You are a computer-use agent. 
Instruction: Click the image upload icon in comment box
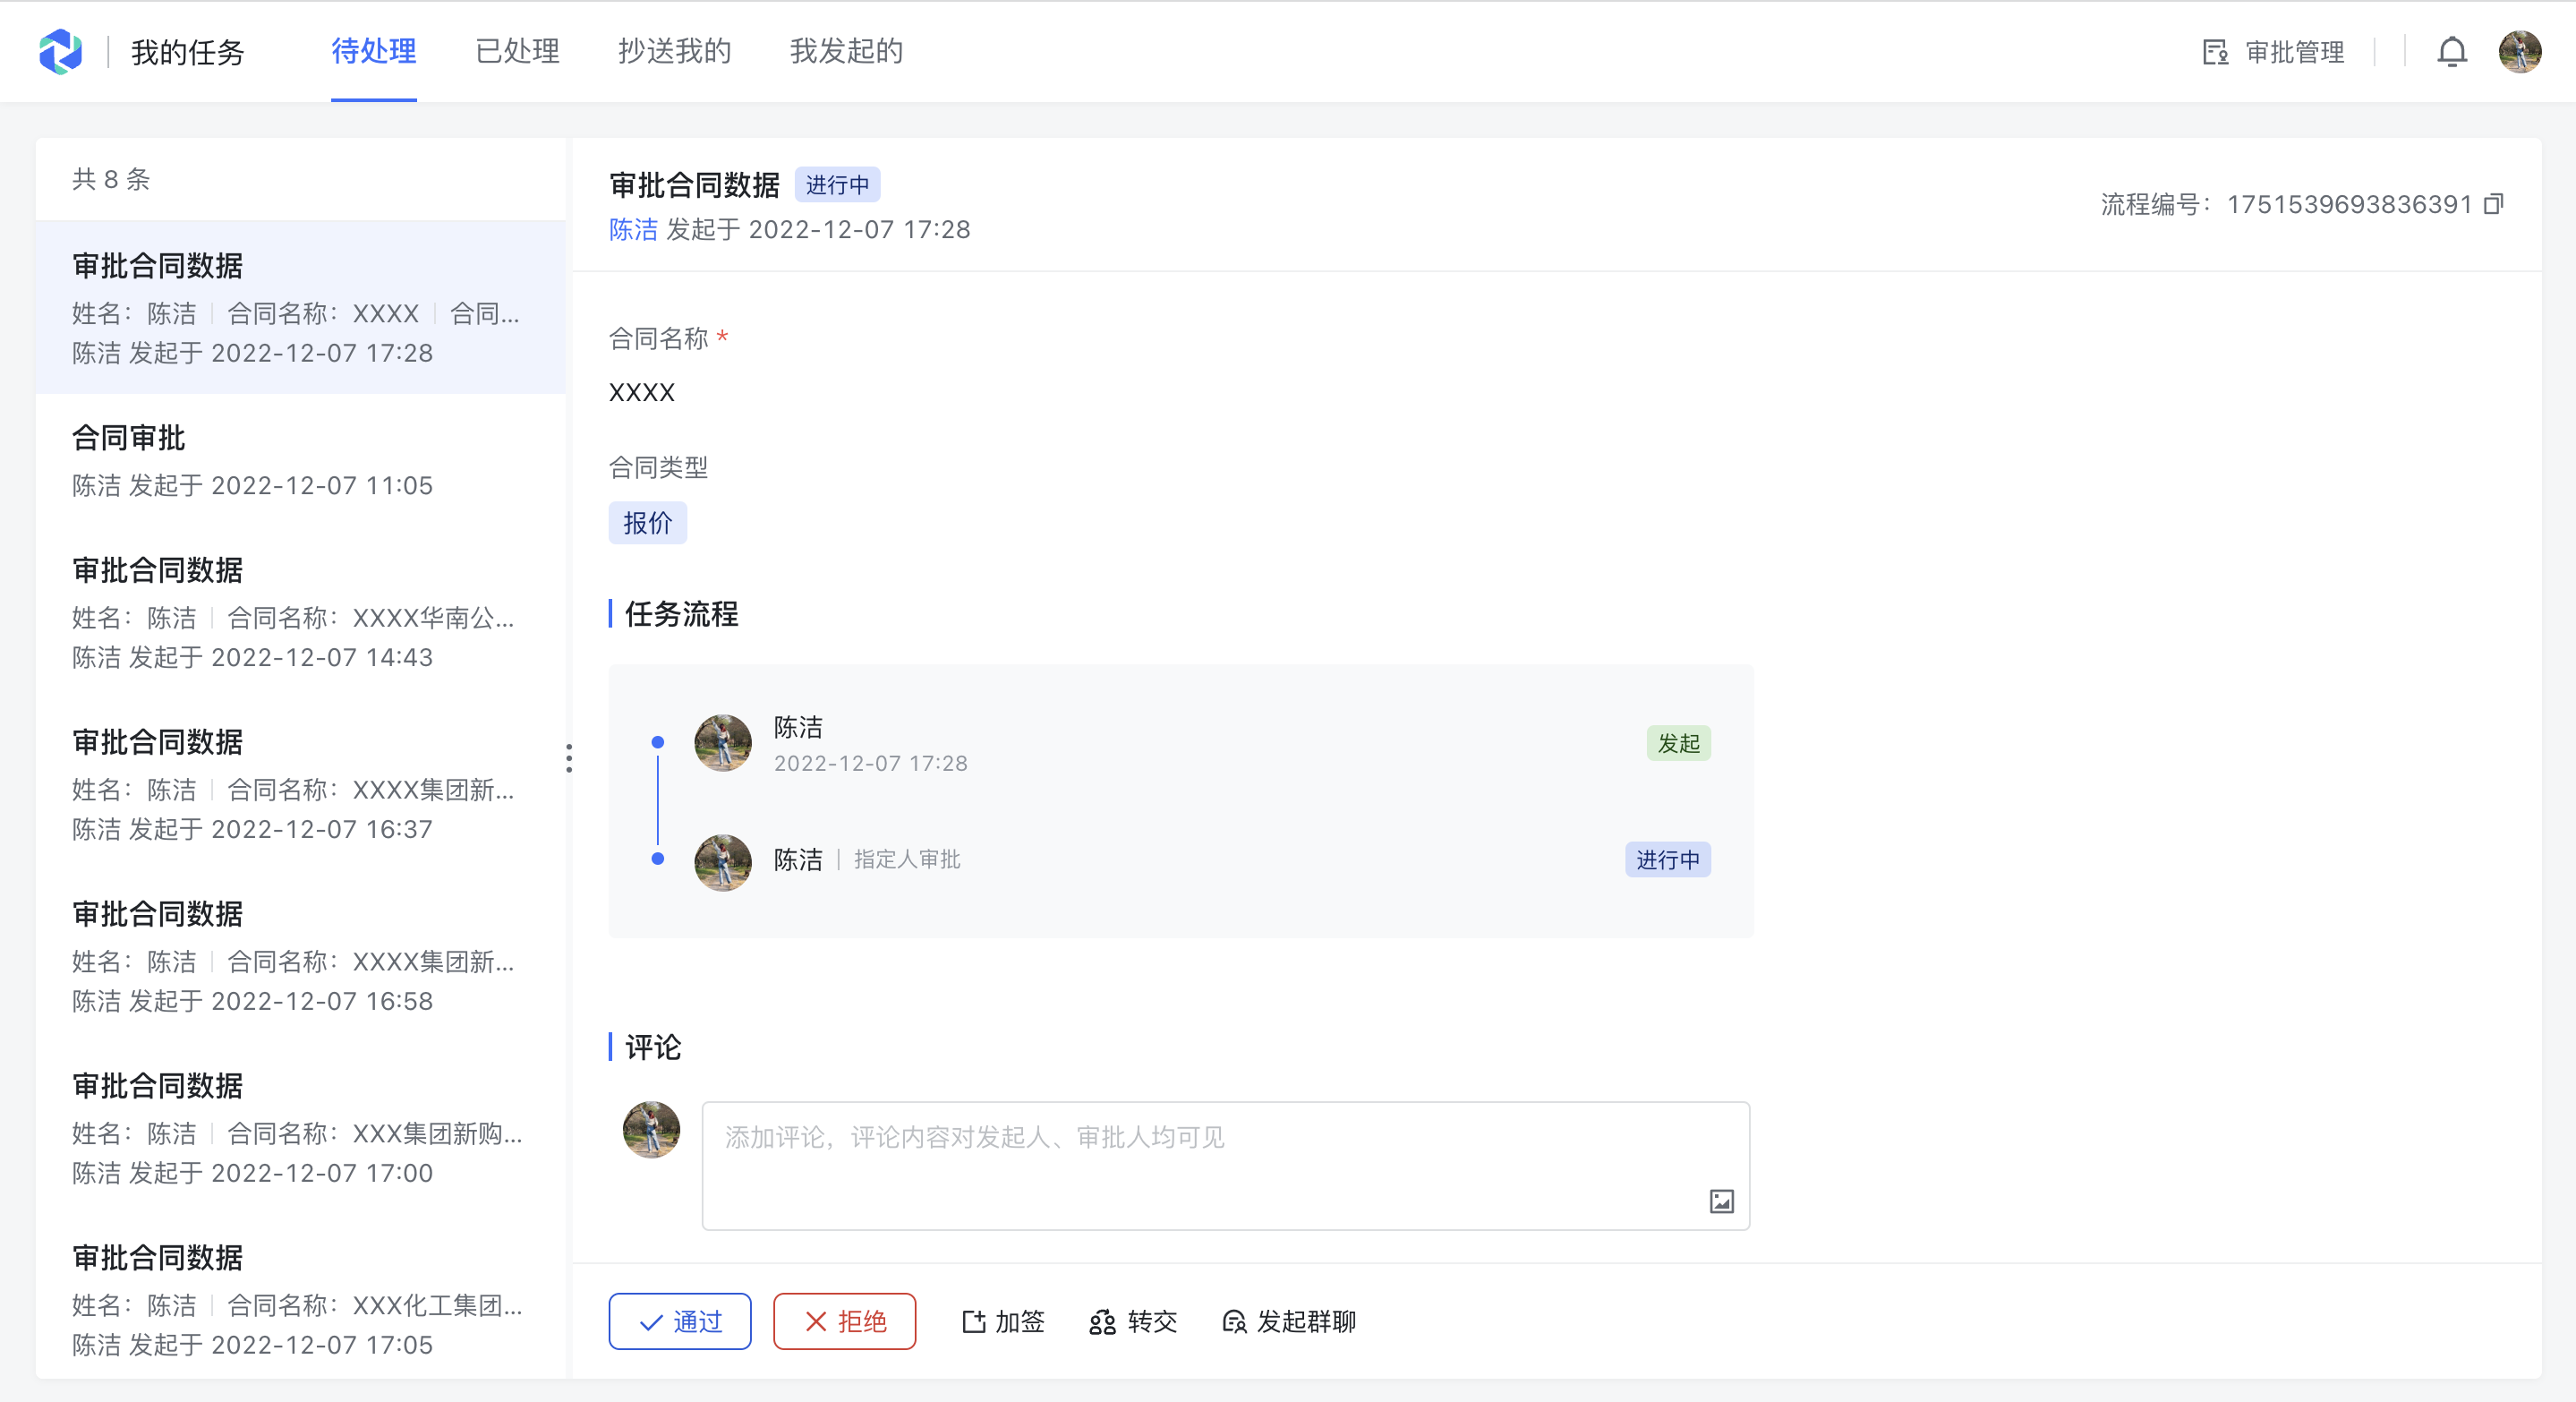(1721, 1201)
